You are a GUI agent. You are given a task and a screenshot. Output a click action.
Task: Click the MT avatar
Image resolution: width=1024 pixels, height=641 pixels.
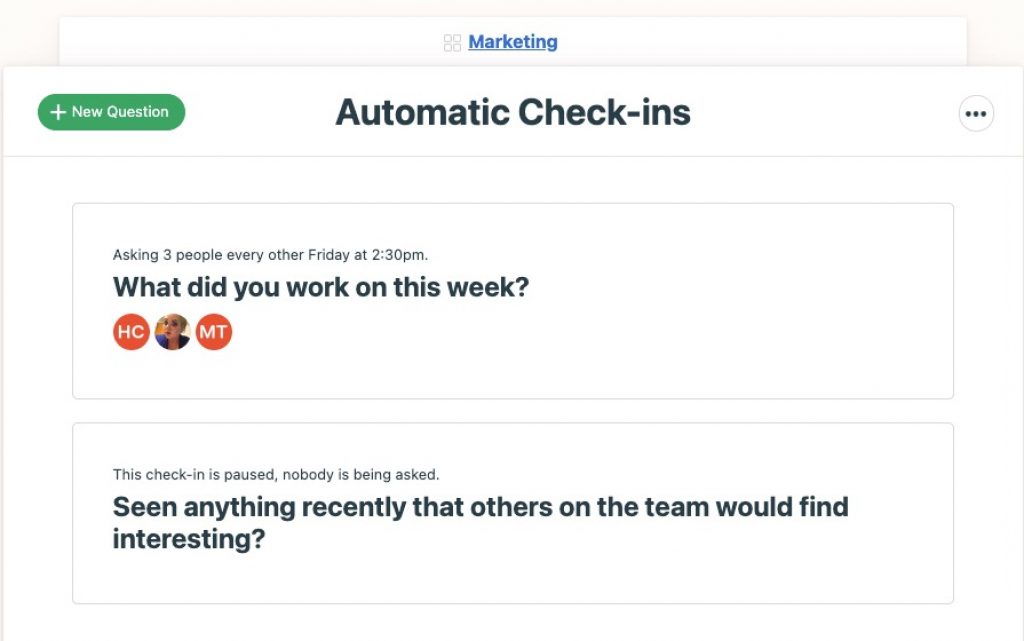[x=214, y=332]
